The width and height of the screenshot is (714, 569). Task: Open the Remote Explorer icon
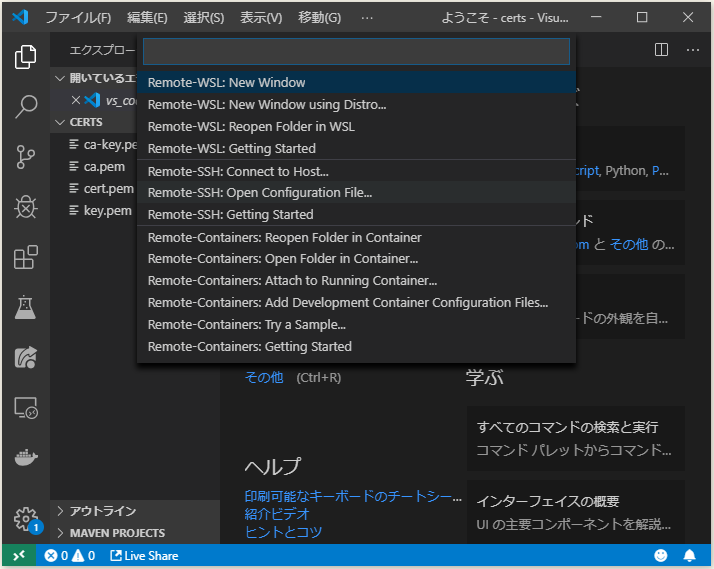26,407
